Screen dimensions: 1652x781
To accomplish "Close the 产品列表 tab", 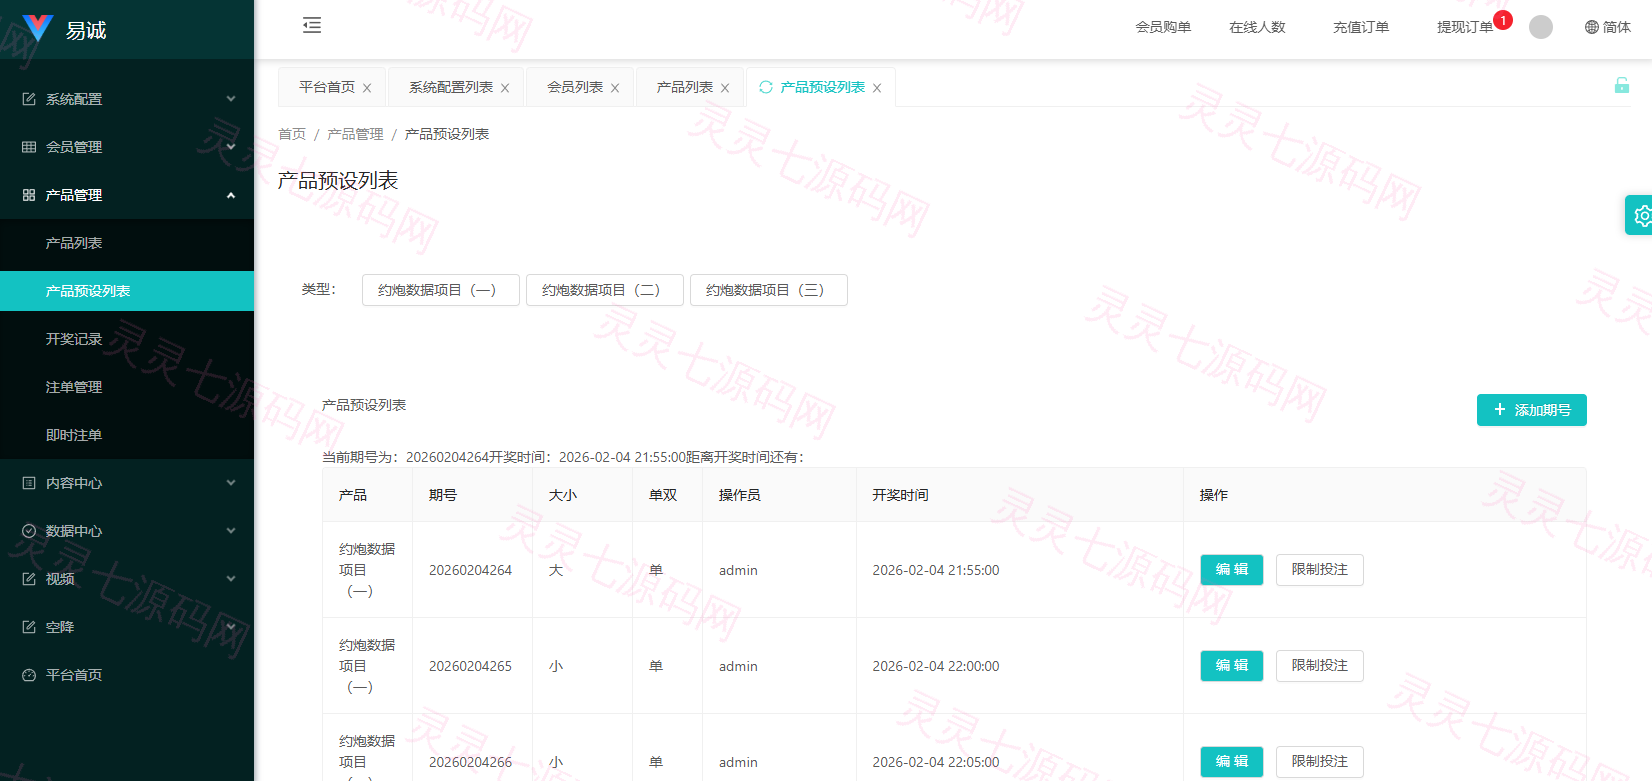I will 725,88.
